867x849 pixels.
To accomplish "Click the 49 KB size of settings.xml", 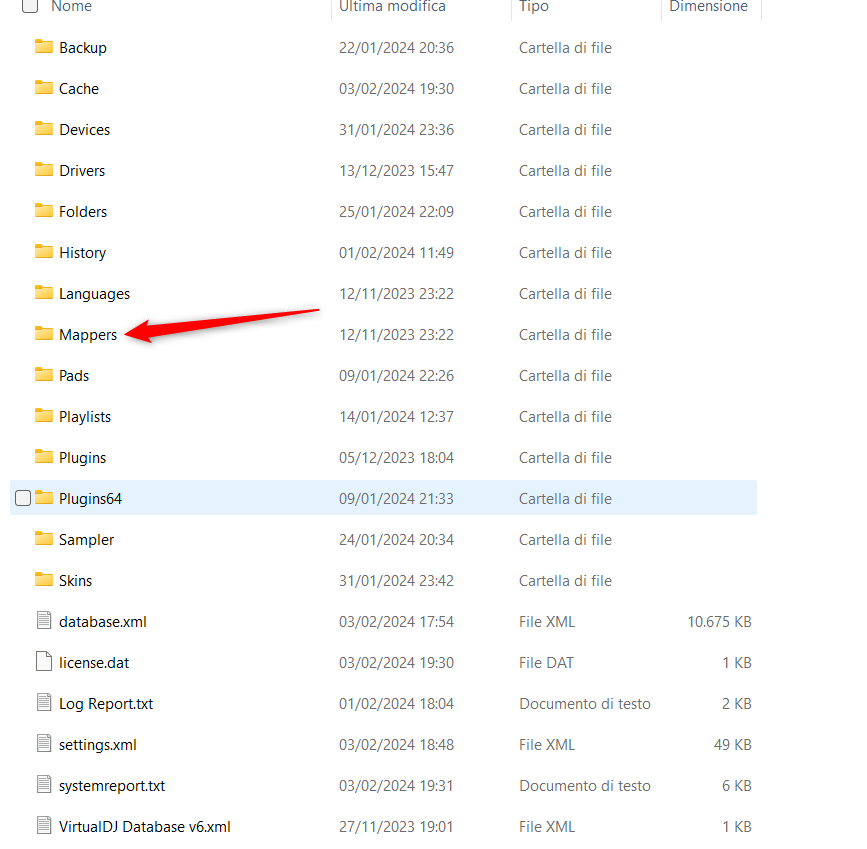I will [733, 744].
